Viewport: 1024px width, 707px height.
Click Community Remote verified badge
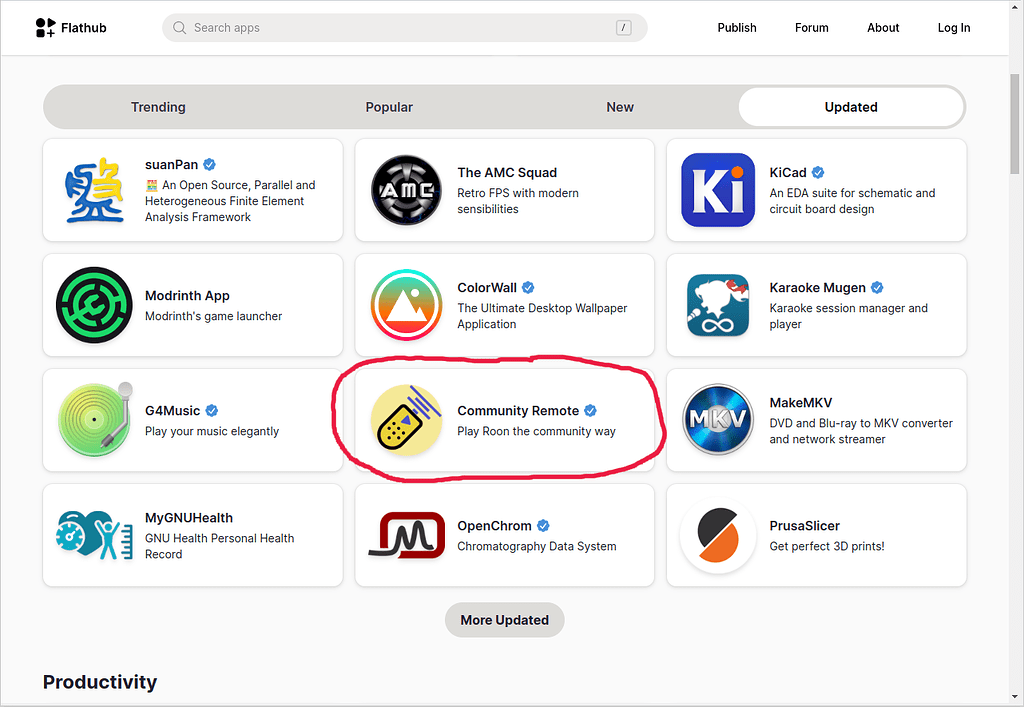590,411
